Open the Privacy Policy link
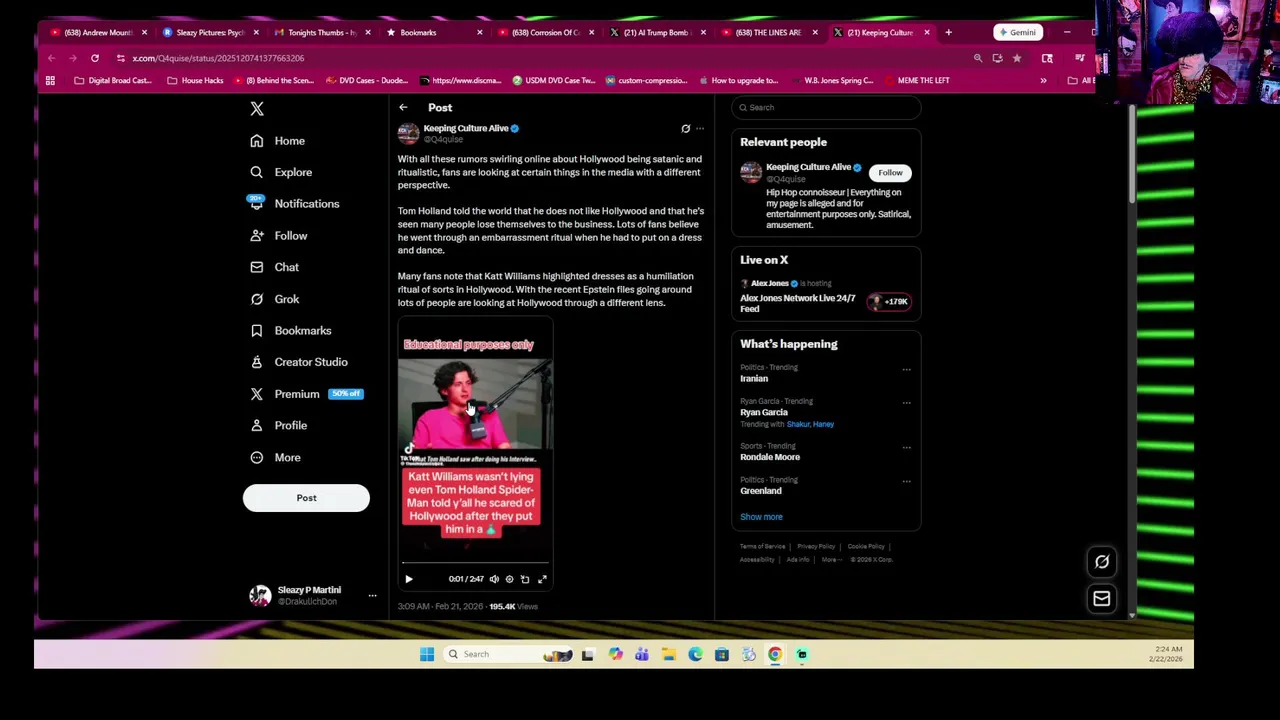The image size is (1280, 720). [816, 547]
